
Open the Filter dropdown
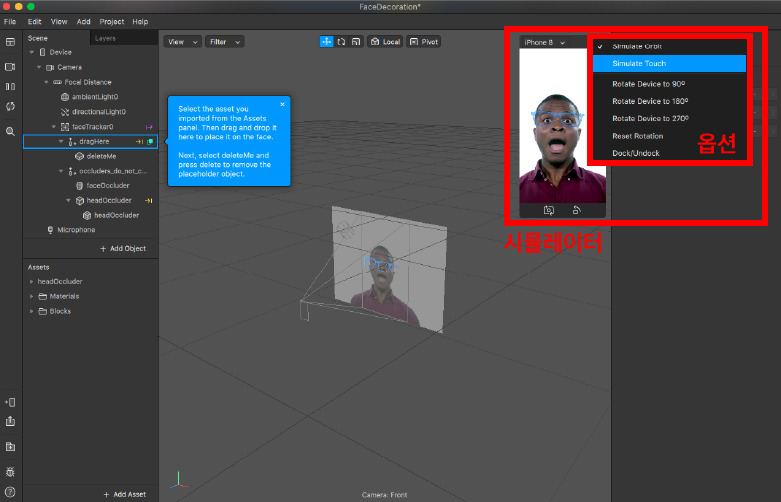click(225, 42)
